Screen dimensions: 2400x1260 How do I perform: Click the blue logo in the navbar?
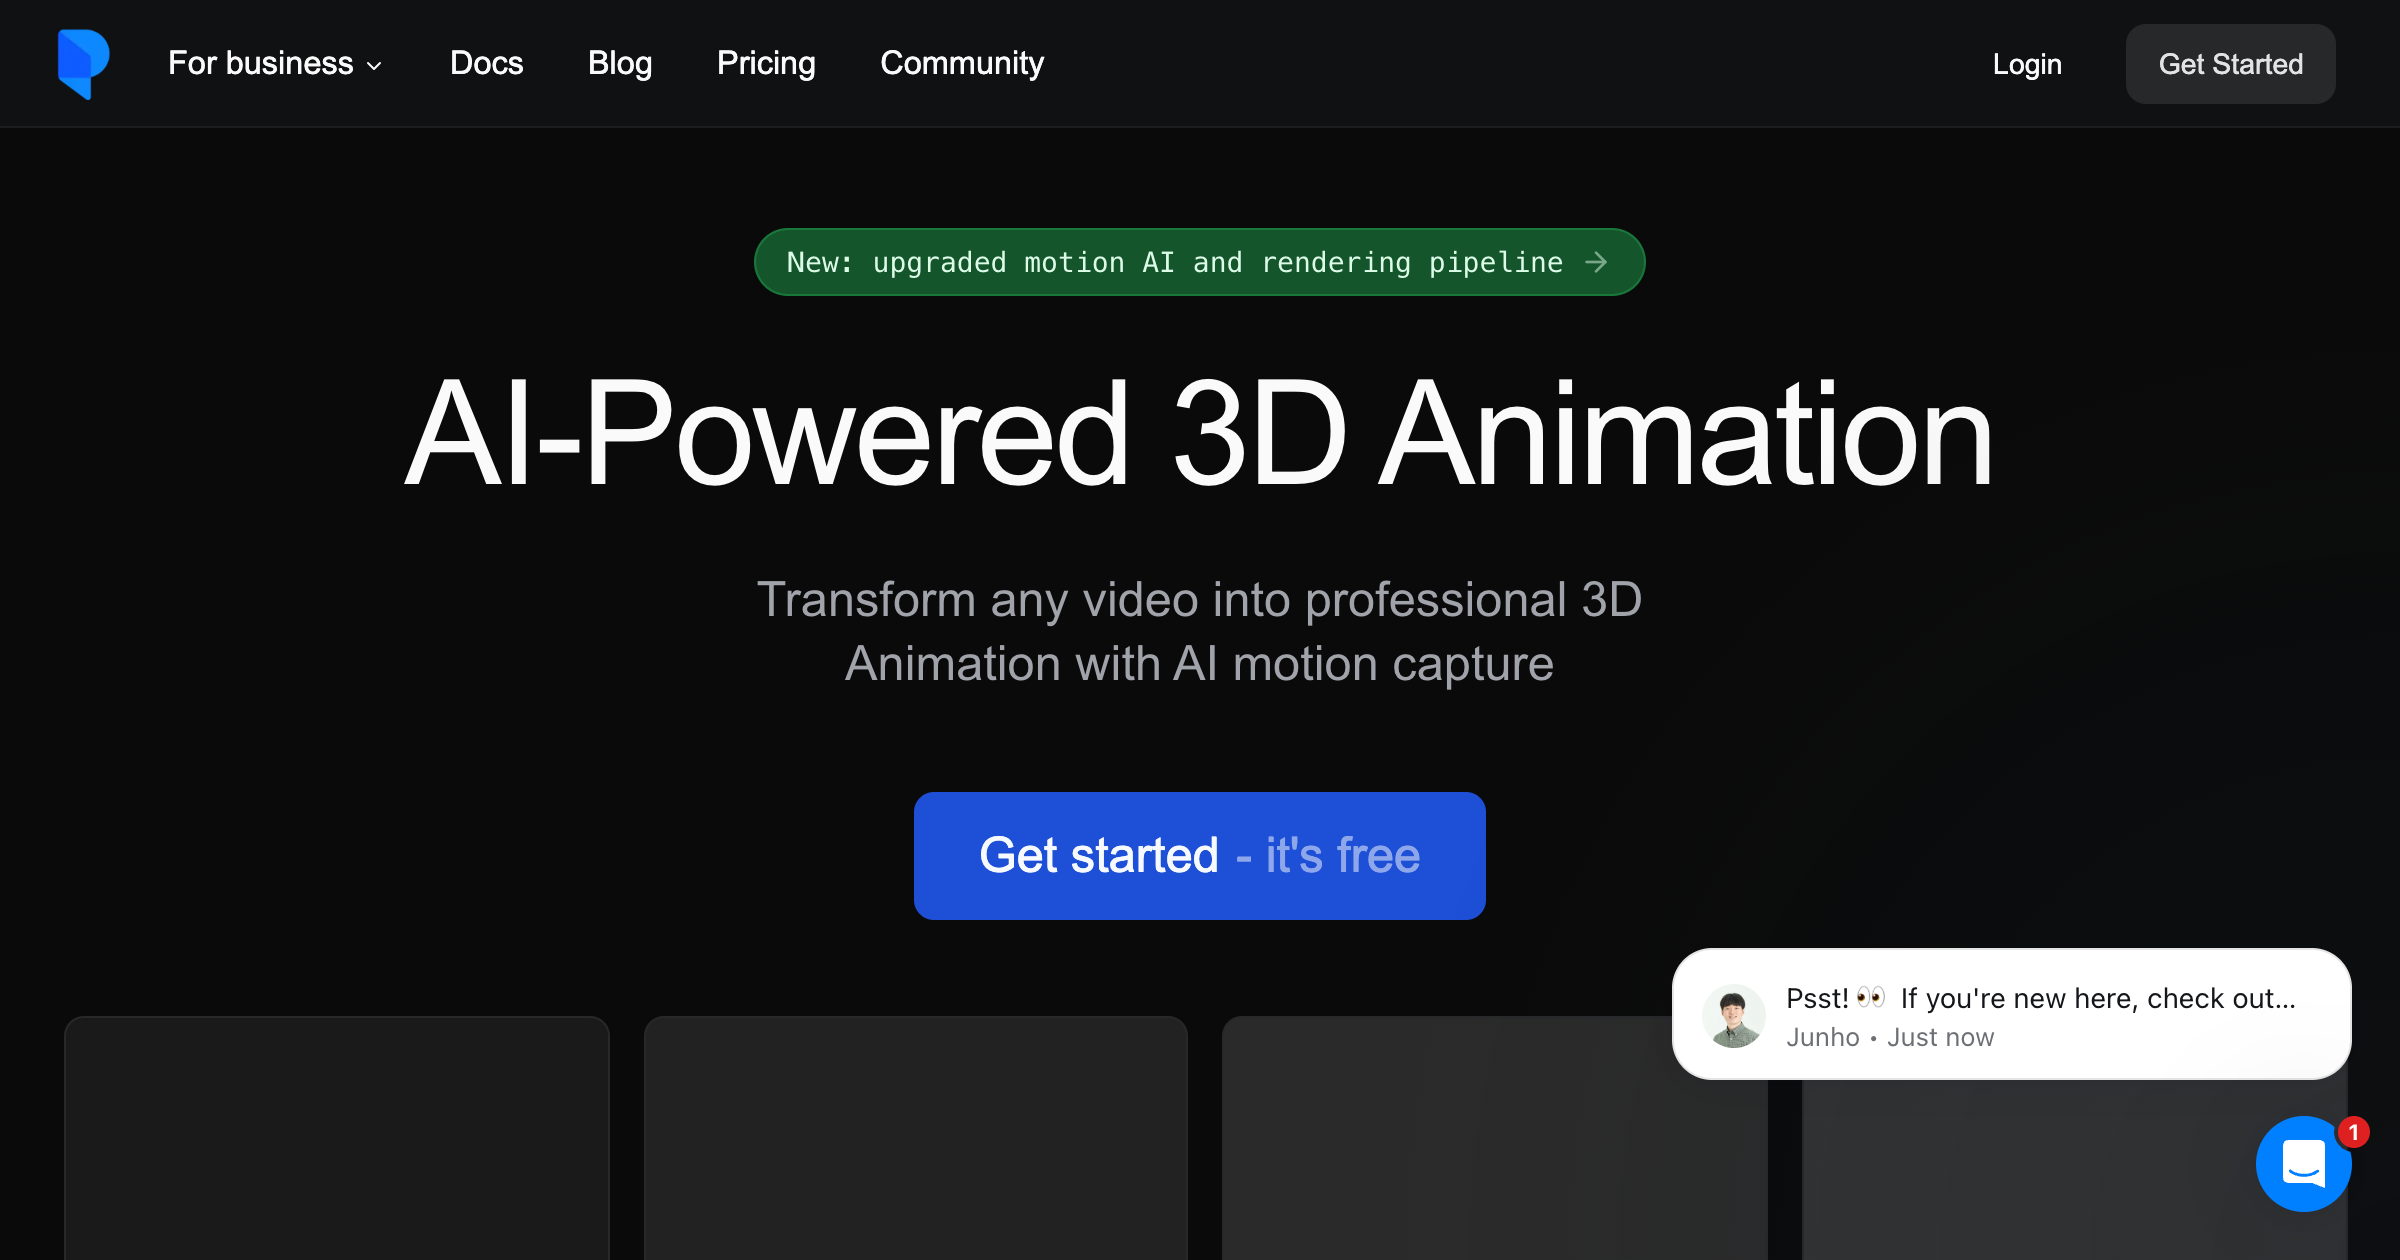tap(84, 64)
